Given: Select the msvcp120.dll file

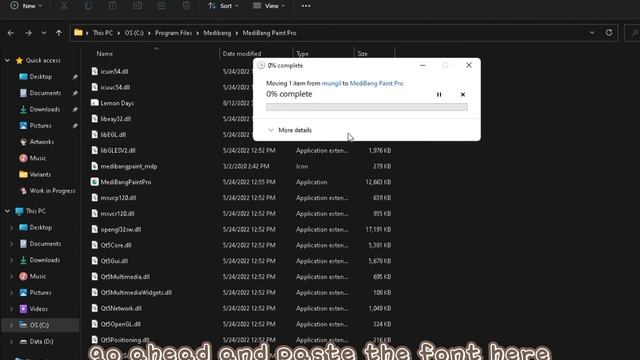Looking at the screenshot, I should point(118,198).
